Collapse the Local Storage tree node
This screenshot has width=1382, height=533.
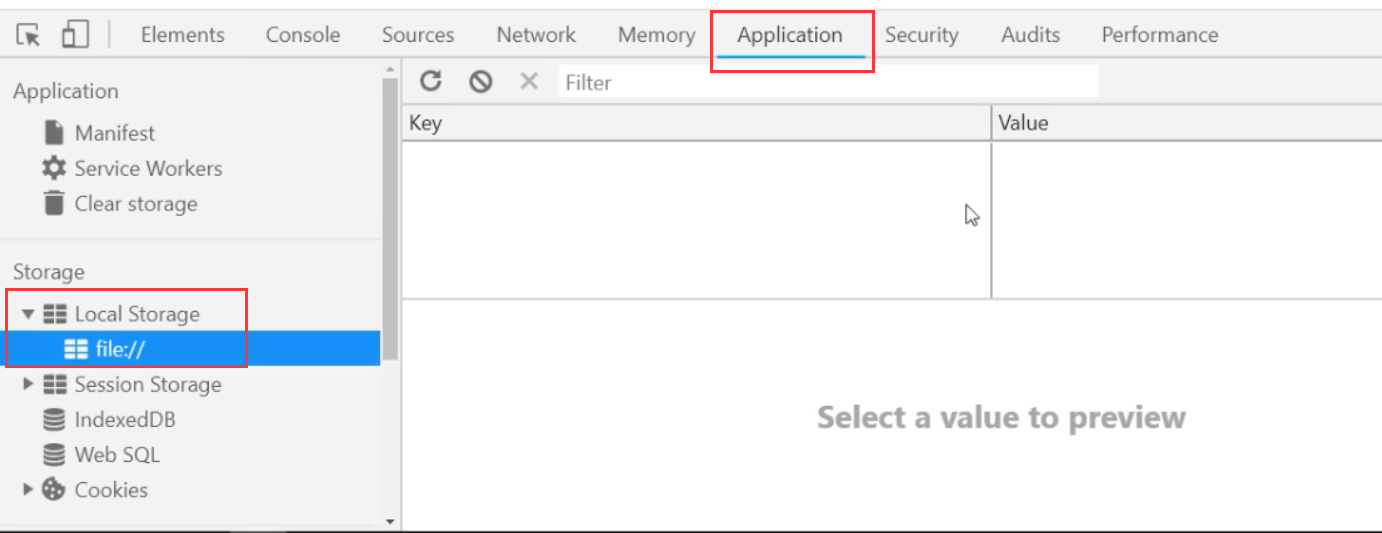28,314
